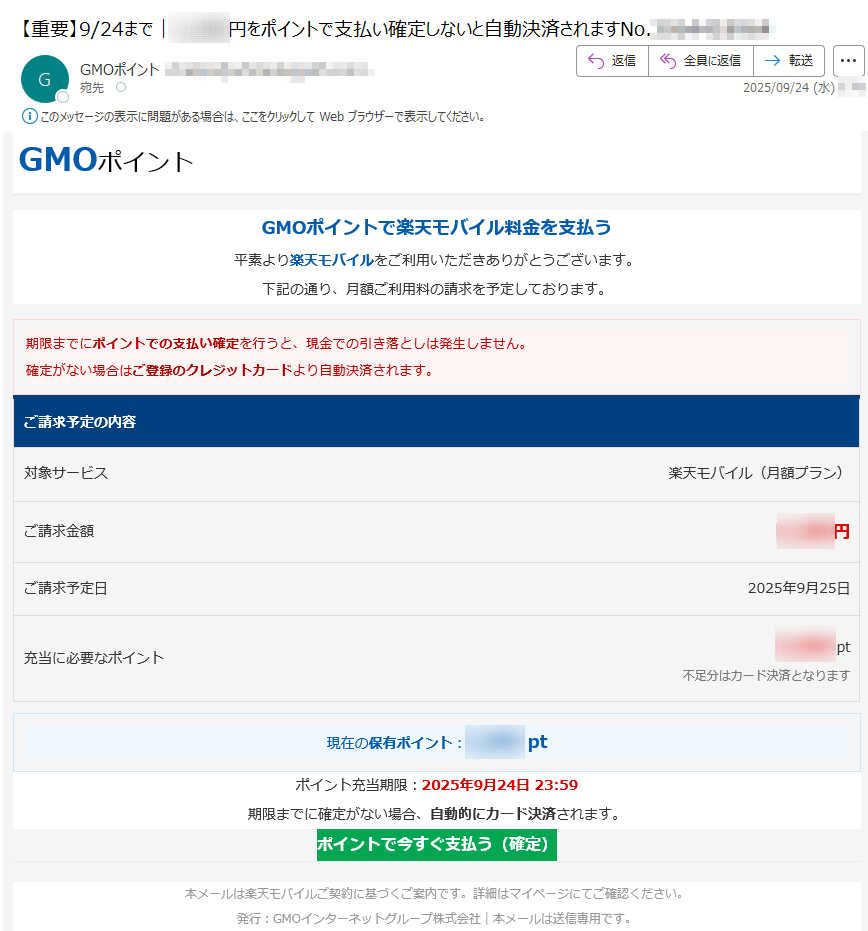Click the 返信 (Reply) button

tap(612, 61)
